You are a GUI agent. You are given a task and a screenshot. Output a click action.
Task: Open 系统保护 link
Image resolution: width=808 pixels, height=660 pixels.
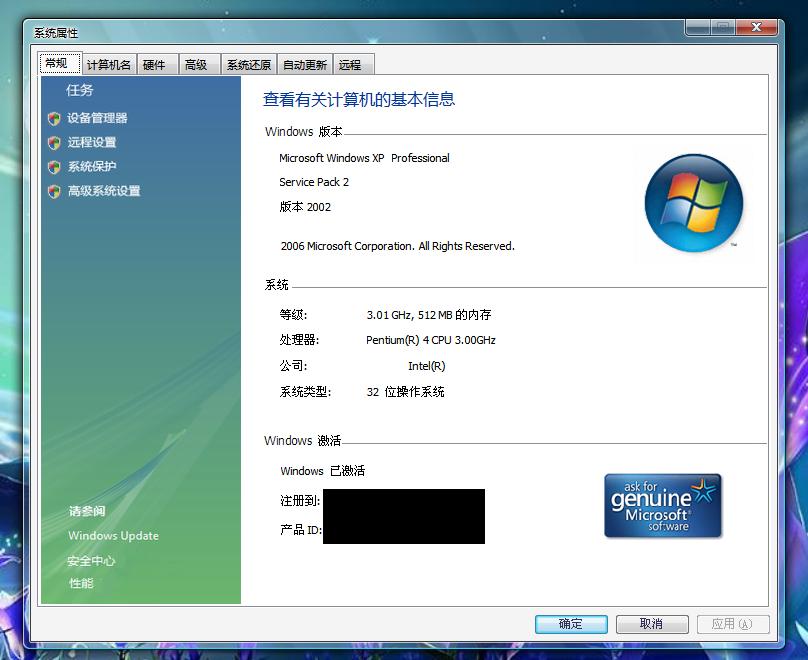pyautogui.click(x=92, y=166)
